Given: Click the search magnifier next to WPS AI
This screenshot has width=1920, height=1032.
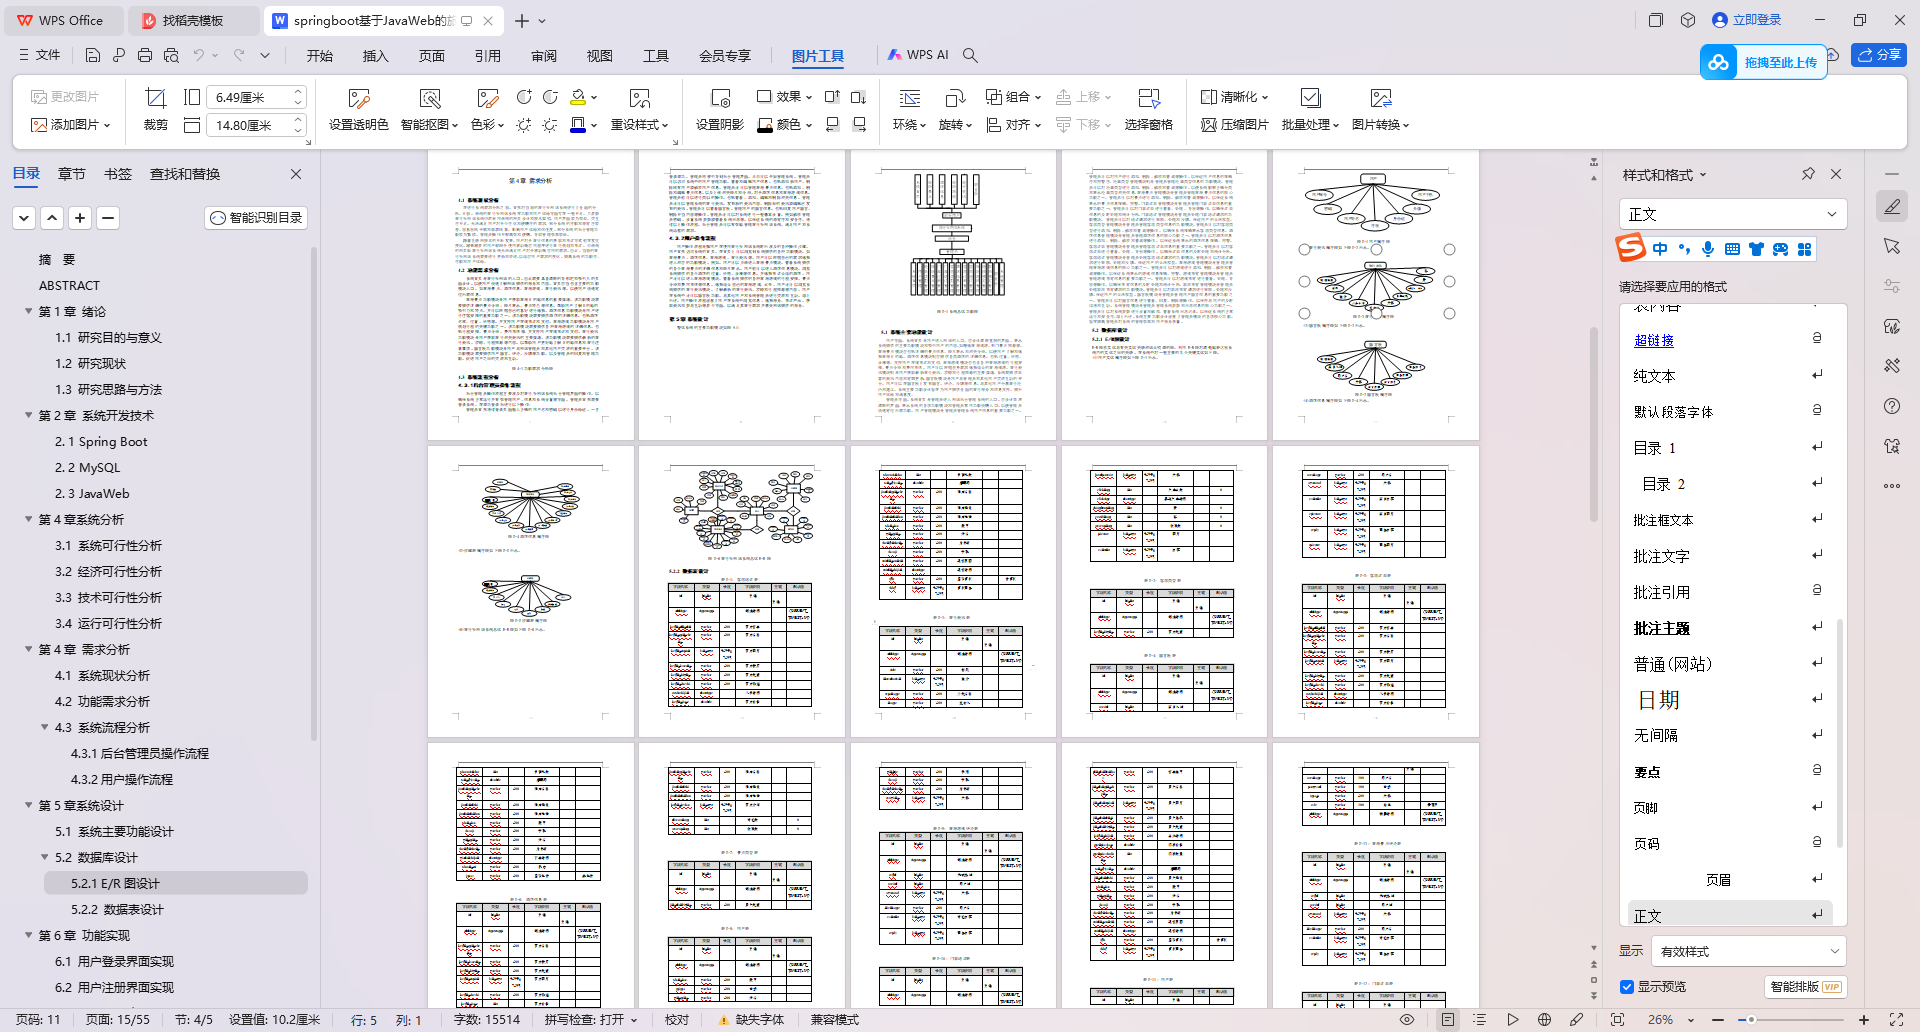Looking at the screenshot, I should [970, 55].
